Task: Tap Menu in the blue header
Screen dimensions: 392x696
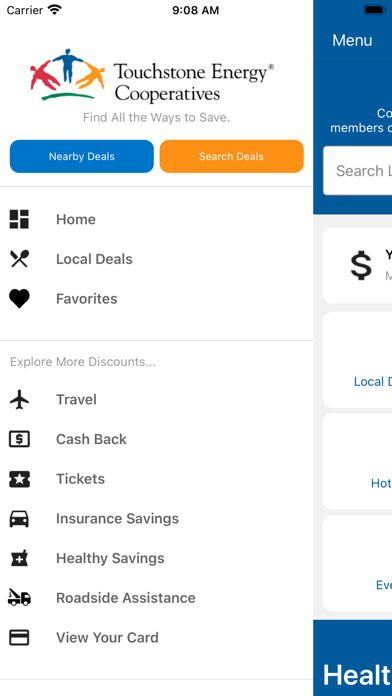Action: pyautogui.click(x=352, y=40)
